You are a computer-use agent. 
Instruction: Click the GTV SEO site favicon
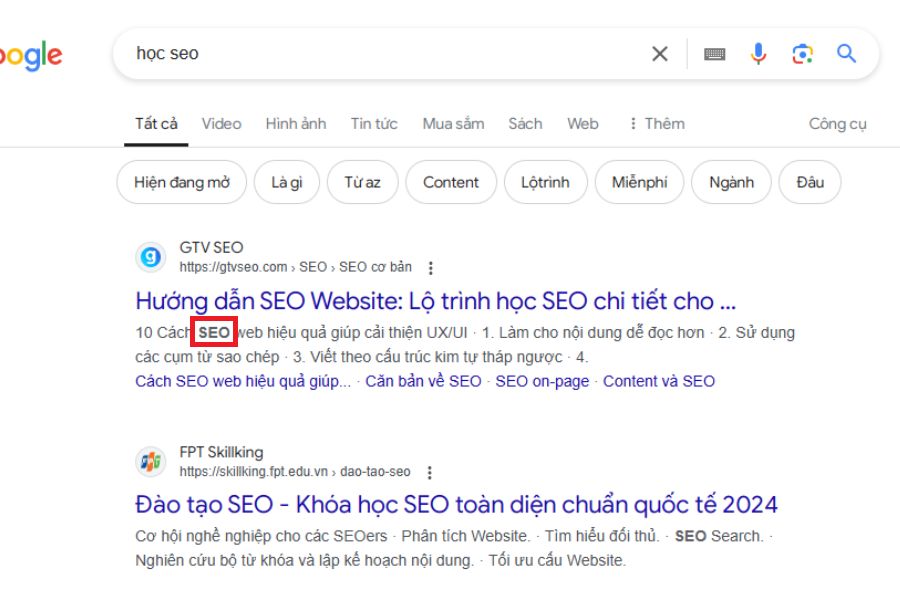pyautogui.click(x=150, y=257)
